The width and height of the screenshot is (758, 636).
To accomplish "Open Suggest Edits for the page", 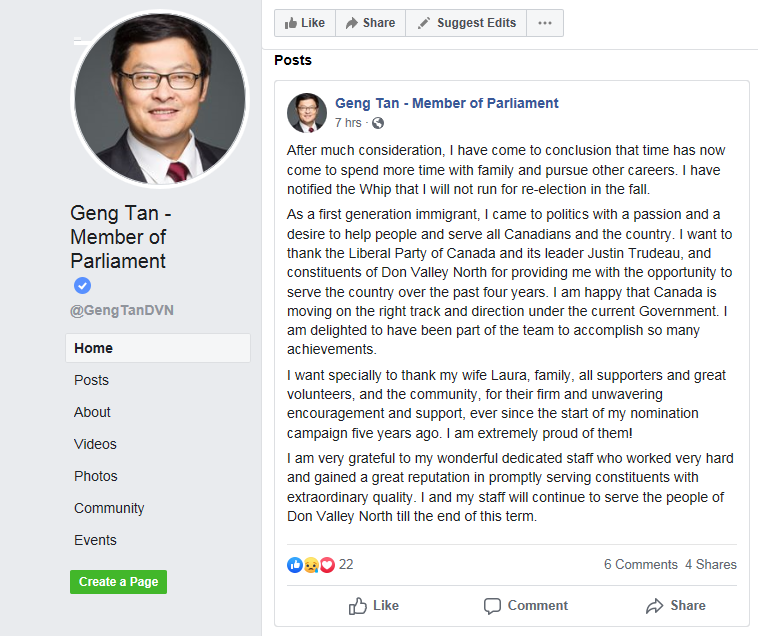I will [x=466, y=23].
